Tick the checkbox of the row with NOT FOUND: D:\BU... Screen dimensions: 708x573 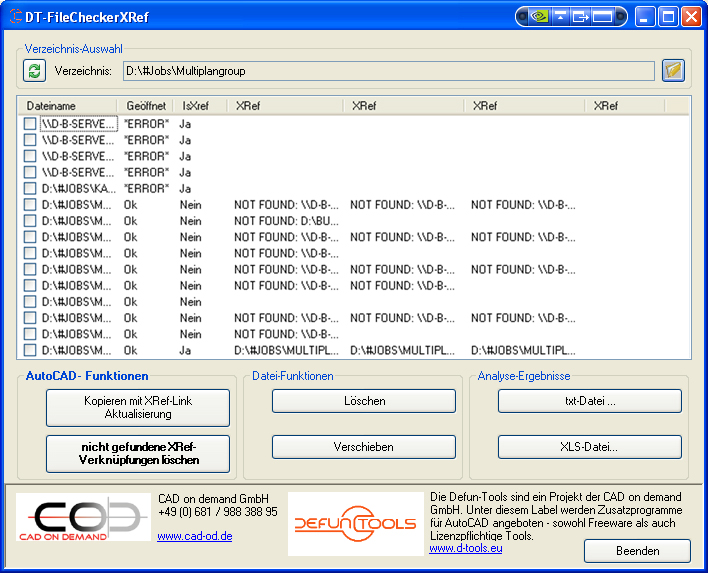point(30,221)
